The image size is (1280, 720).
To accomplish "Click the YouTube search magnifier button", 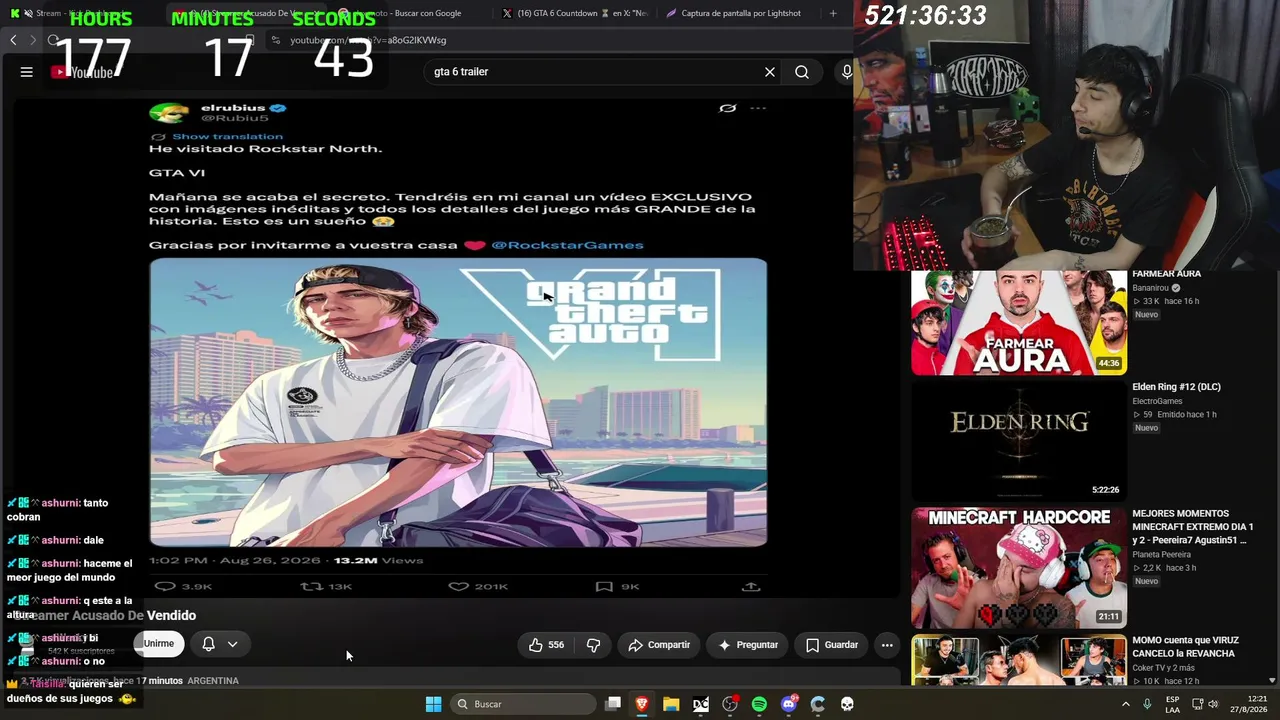I will point(802,72).
